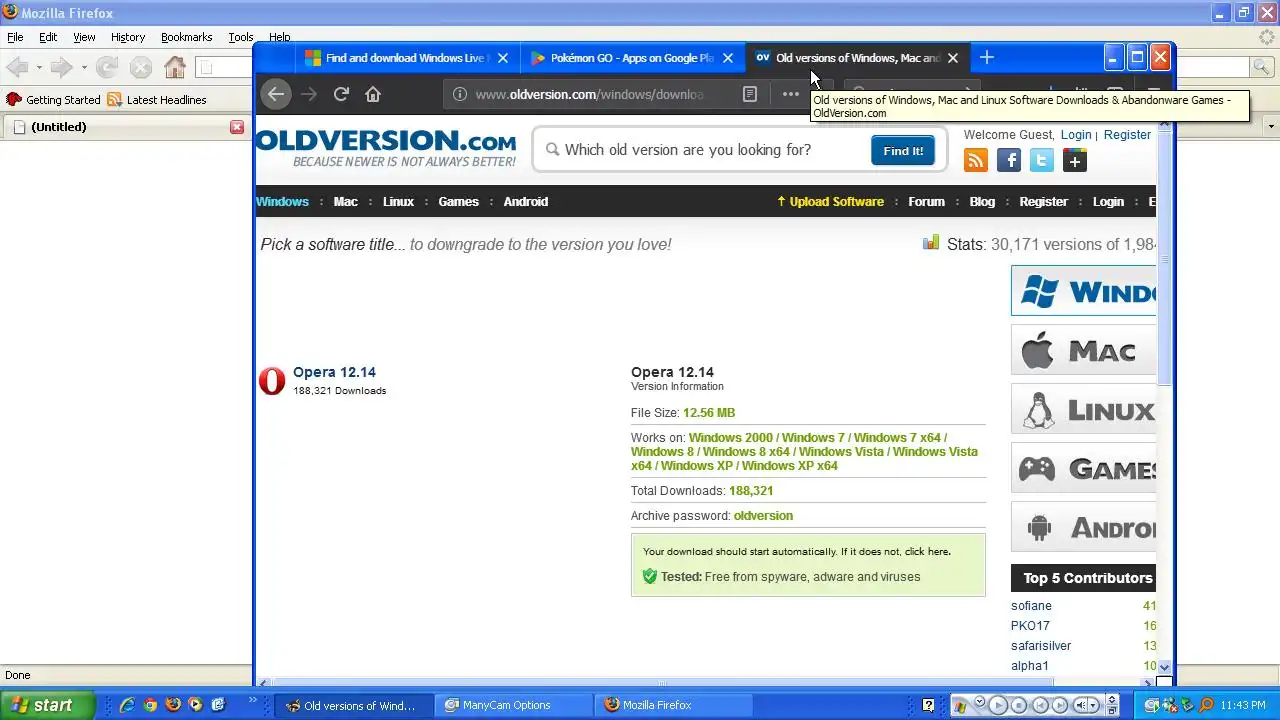
Task: Show site information for oldversion.com
Action: coord(460,94)
